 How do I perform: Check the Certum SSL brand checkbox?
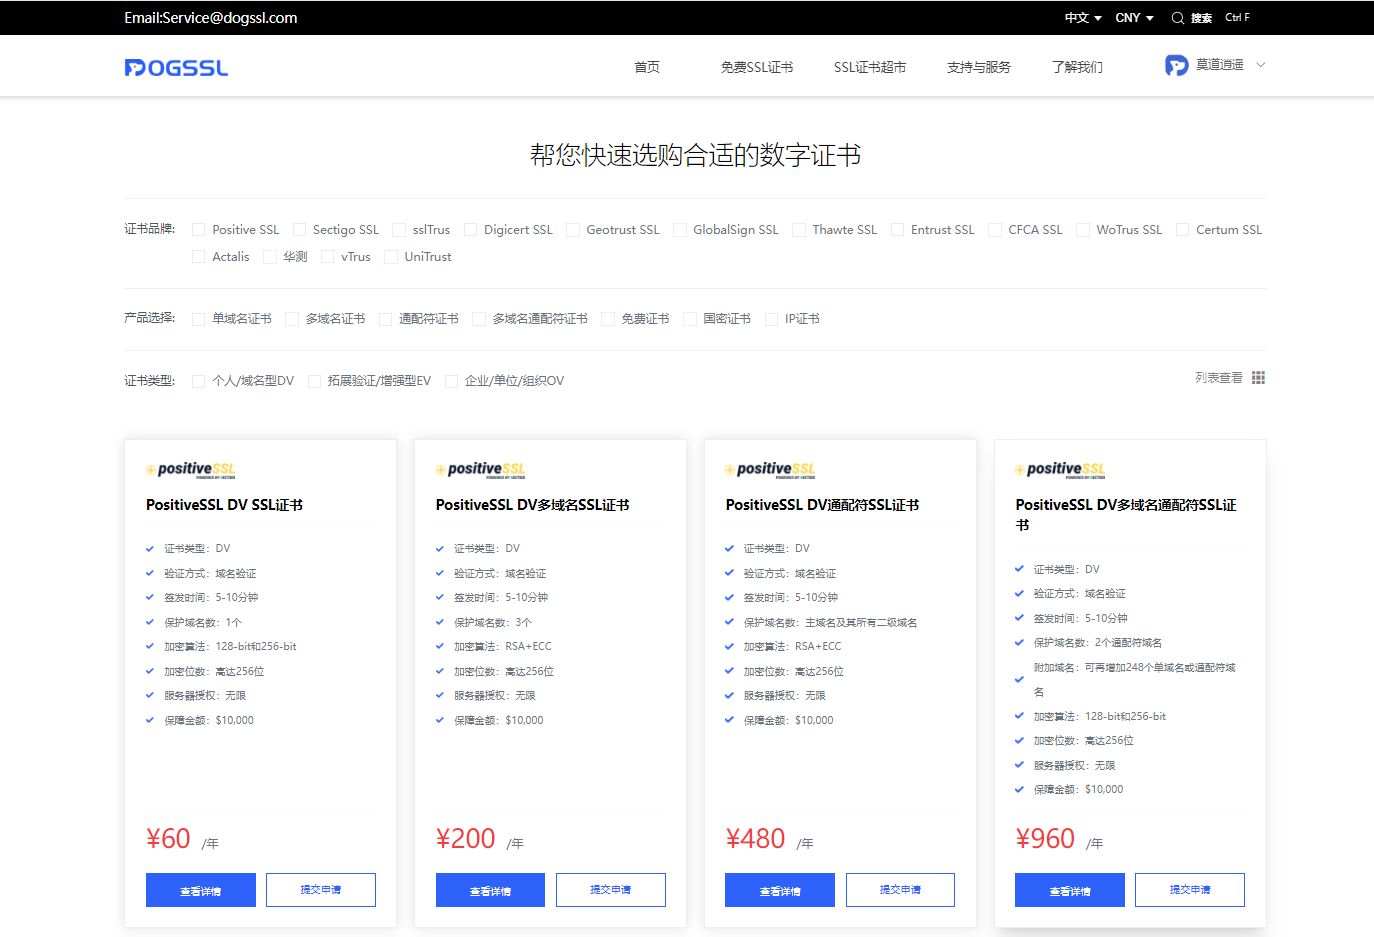point(1183,230)
